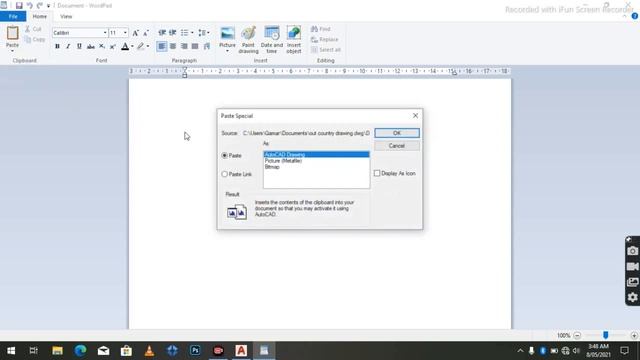Click Select all in Editing group
The width and height of the screenshot is (640, 360).
click(x=326, y=50)
